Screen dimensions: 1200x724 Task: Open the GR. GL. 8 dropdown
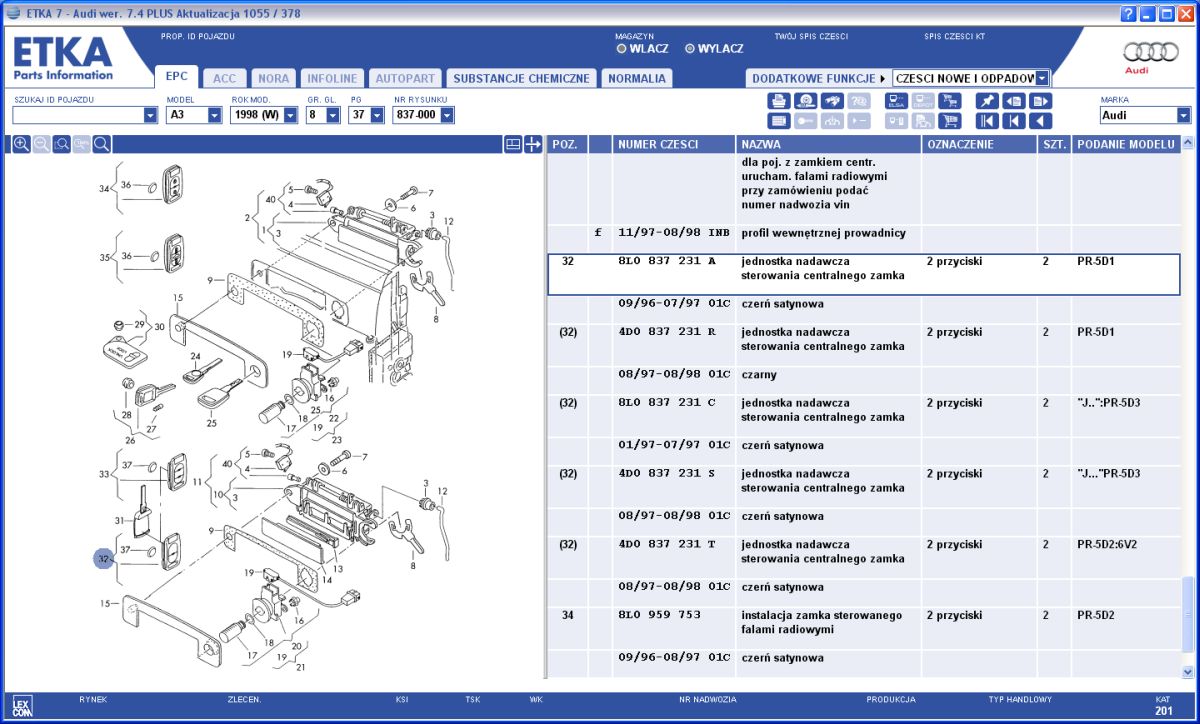334,115
